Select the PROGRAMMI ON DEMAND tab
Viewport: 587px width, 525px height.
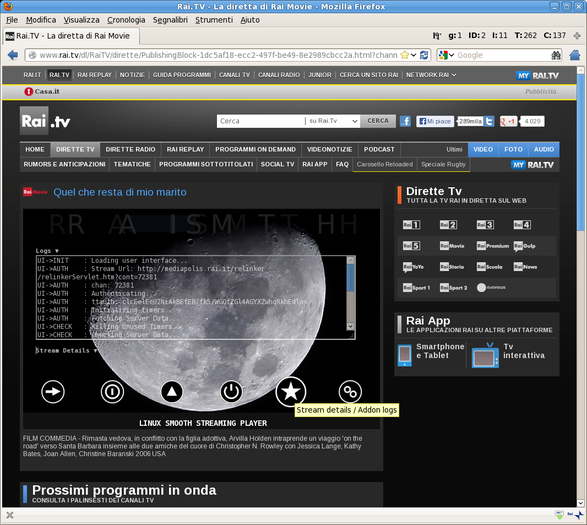coord(255,149)
